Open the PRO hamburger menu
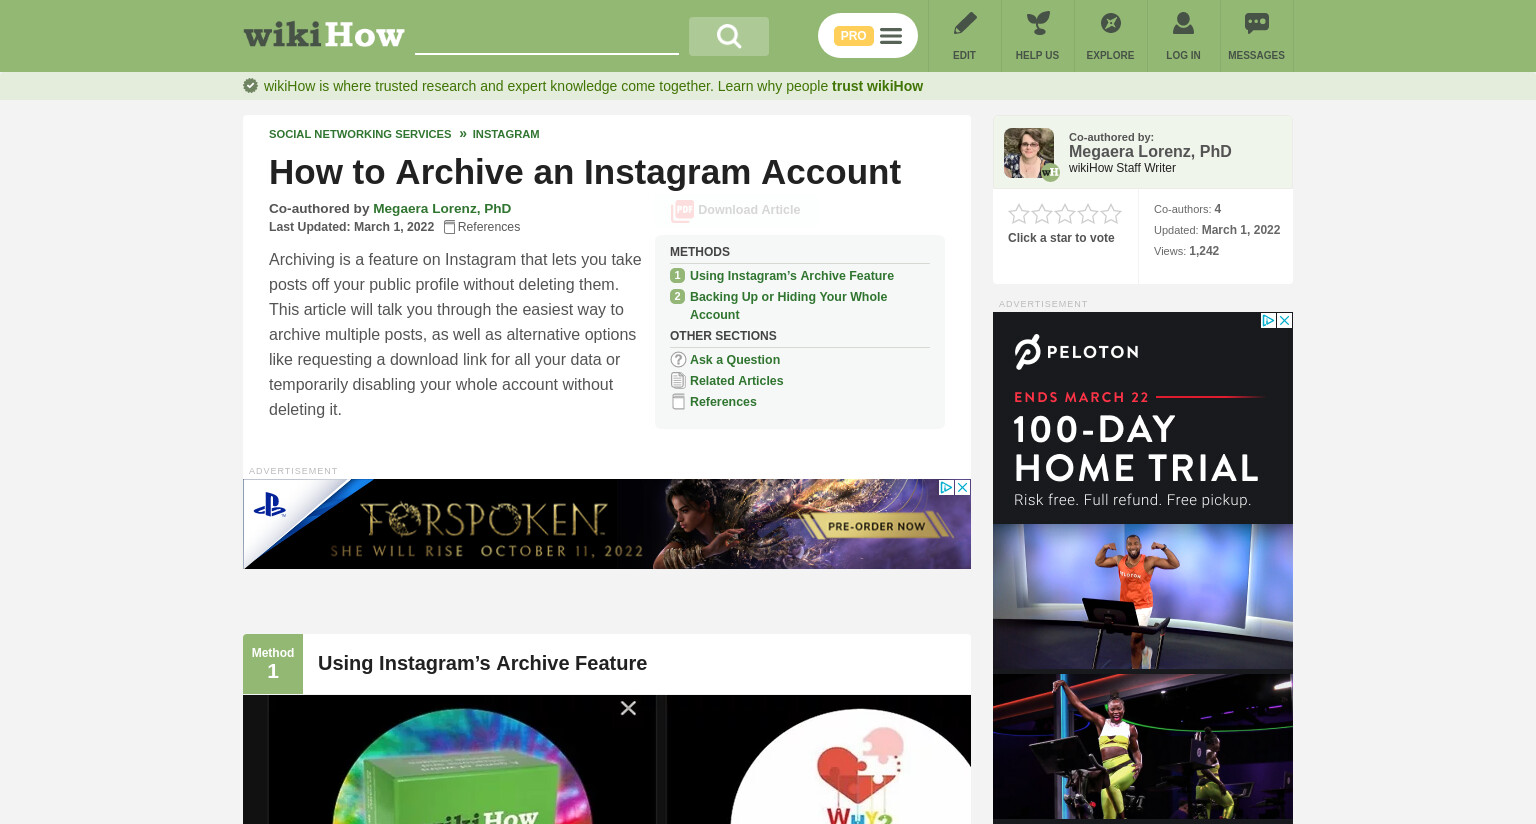The height and width of the screenshot is (824, 1536). (891, 36)
